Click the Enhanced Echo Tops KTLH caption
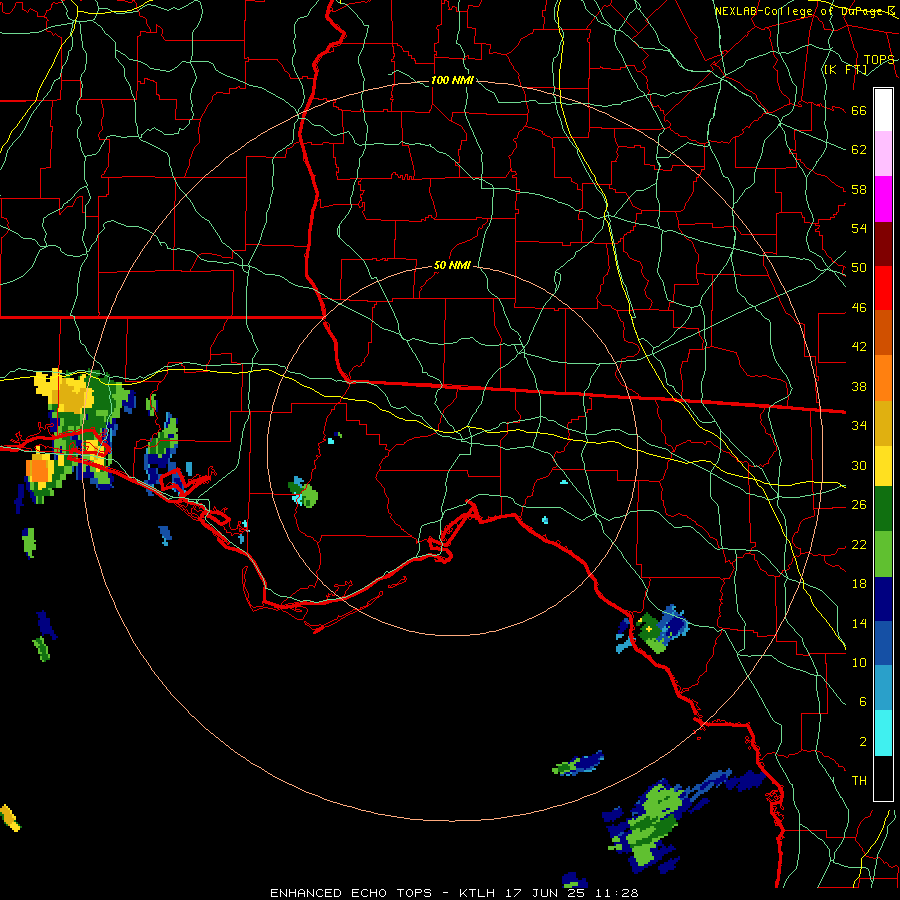Image resolution: width=900 pixels, height=900 pixels. tap(454, 893)
